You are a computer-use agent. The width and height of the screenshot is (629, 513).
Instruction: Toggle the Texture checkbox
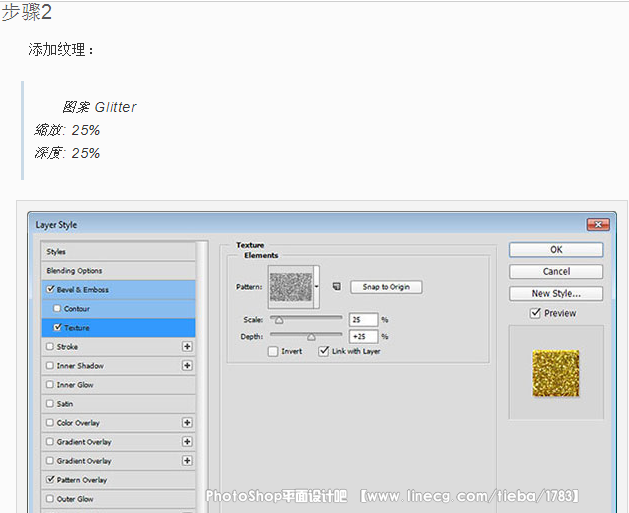57,327
